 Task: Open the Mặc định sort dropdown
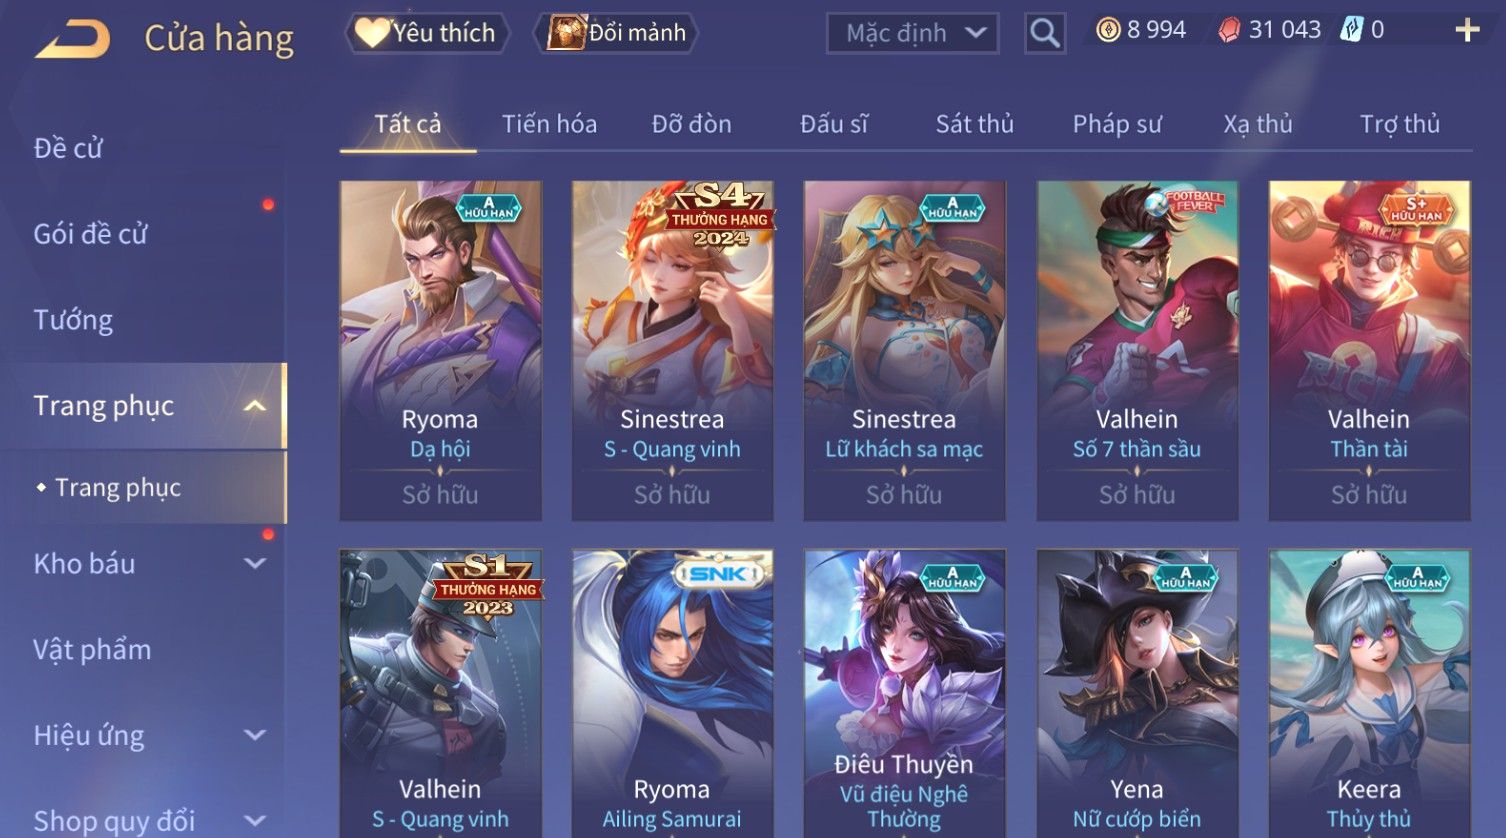point(913,34)
